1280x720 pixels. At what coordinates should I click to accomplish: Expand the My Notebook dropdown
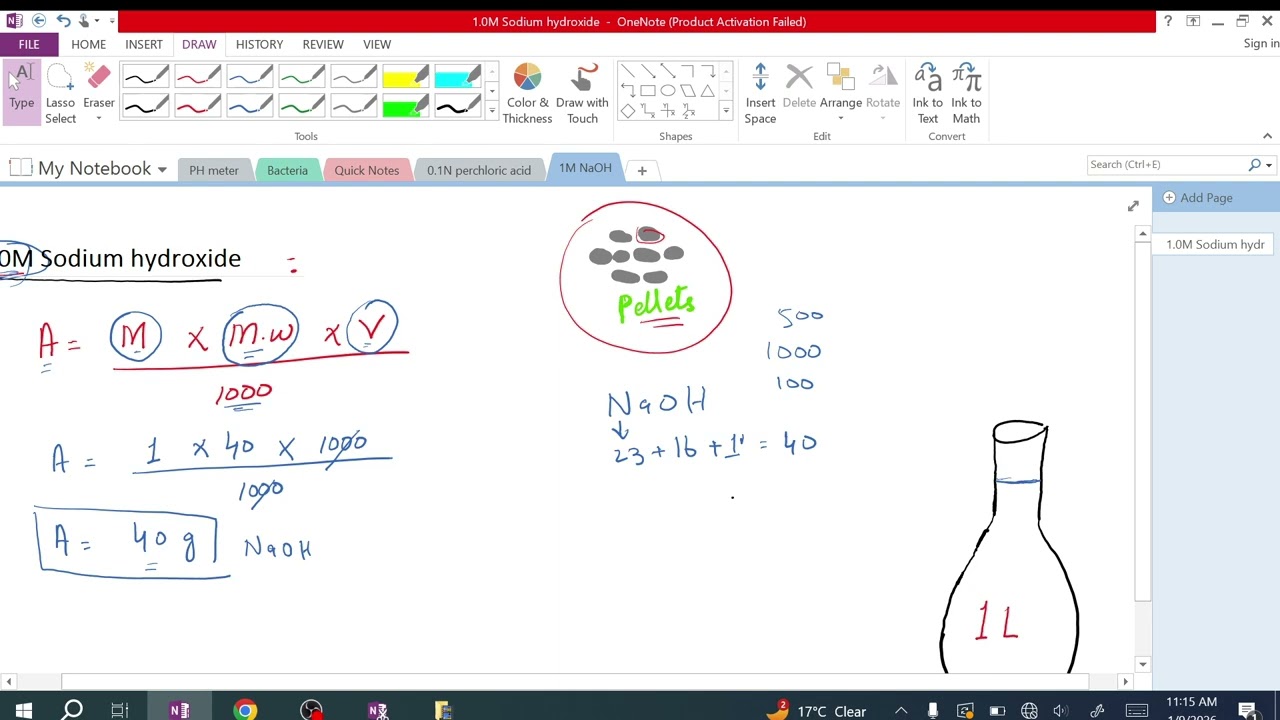162,169
